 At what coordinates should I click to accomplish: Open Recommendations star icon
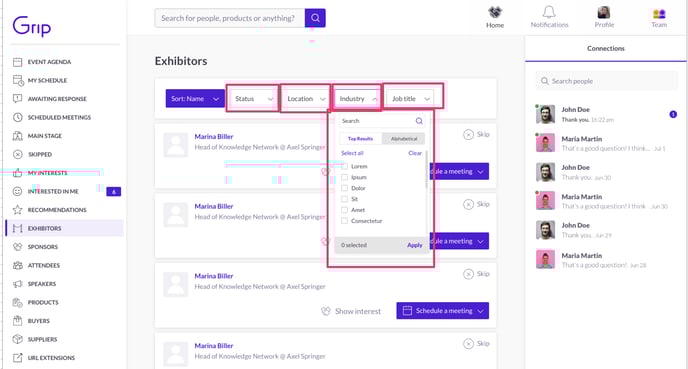[x=18, y=210]
